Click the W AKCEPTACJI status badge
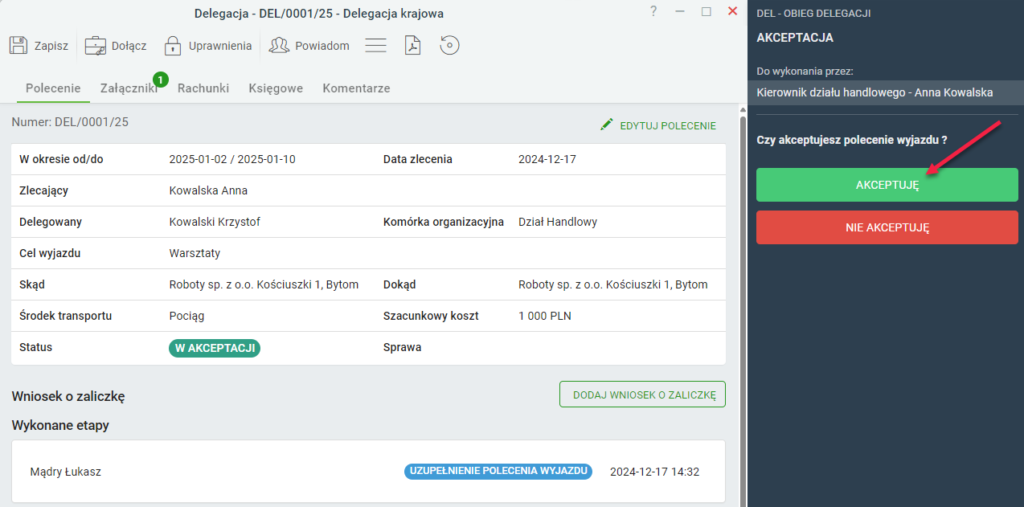Viewport: 1024px width, 507px height. coord(215,348)
